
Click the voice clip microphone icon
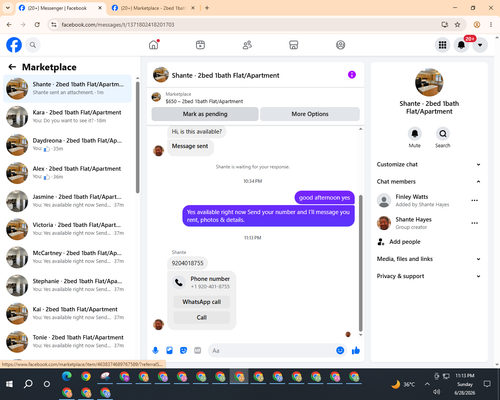(155, 350)
